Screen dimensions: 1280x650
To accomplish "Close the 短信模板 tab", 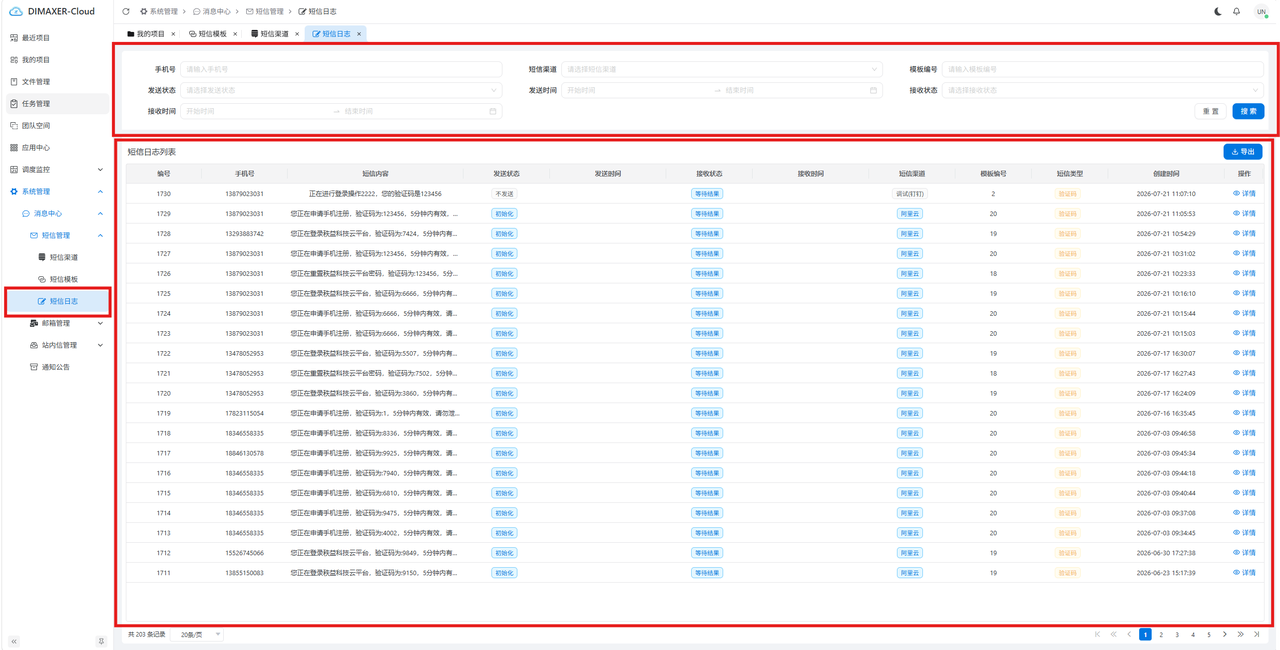I will point(235,34).
